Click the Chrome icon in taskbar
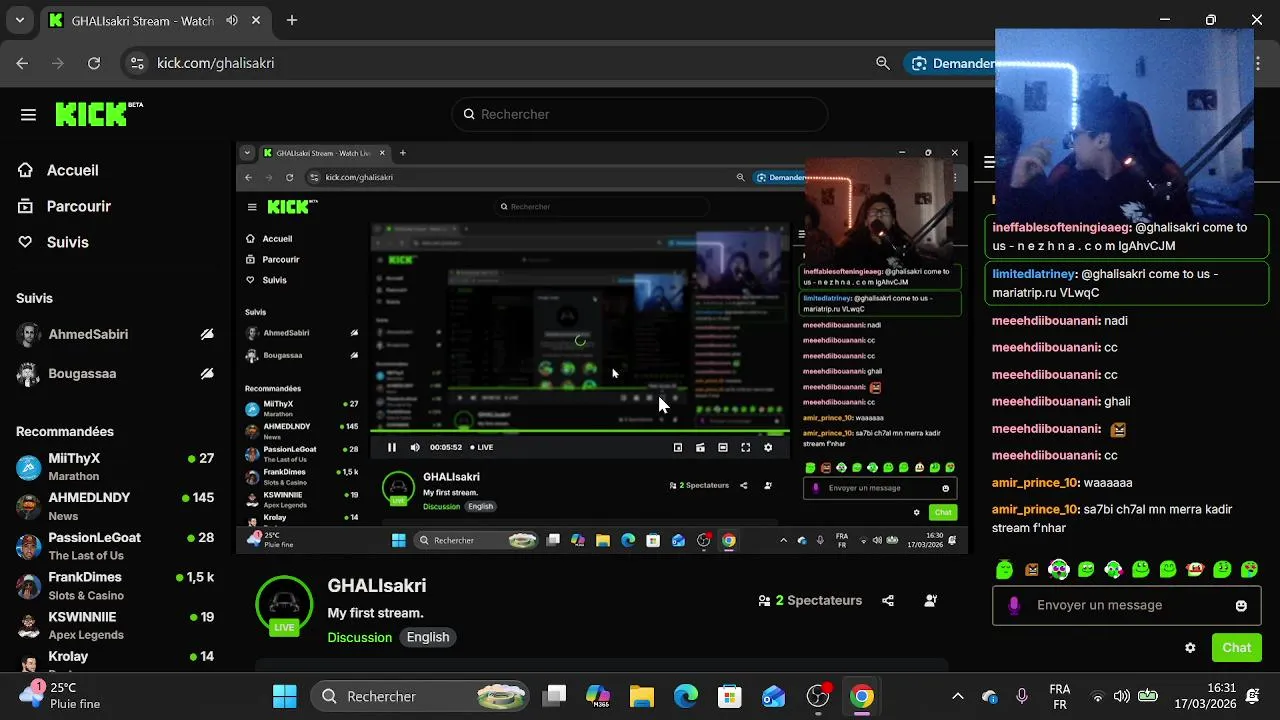 [862, 696]
